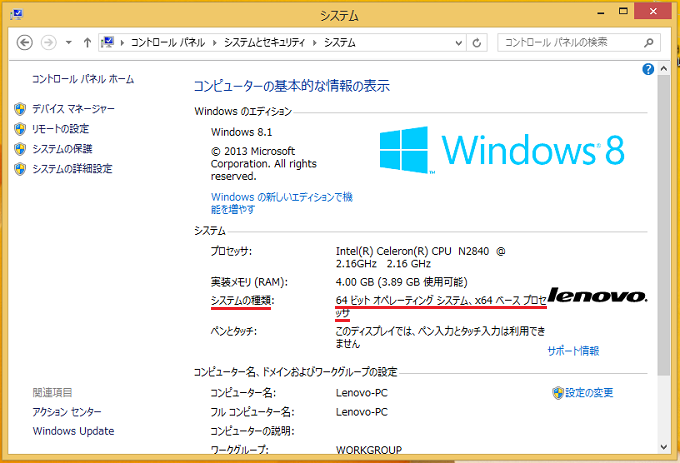Open システムの保護
This screenshot has height=463, width=680.
[x=62, y=149]
